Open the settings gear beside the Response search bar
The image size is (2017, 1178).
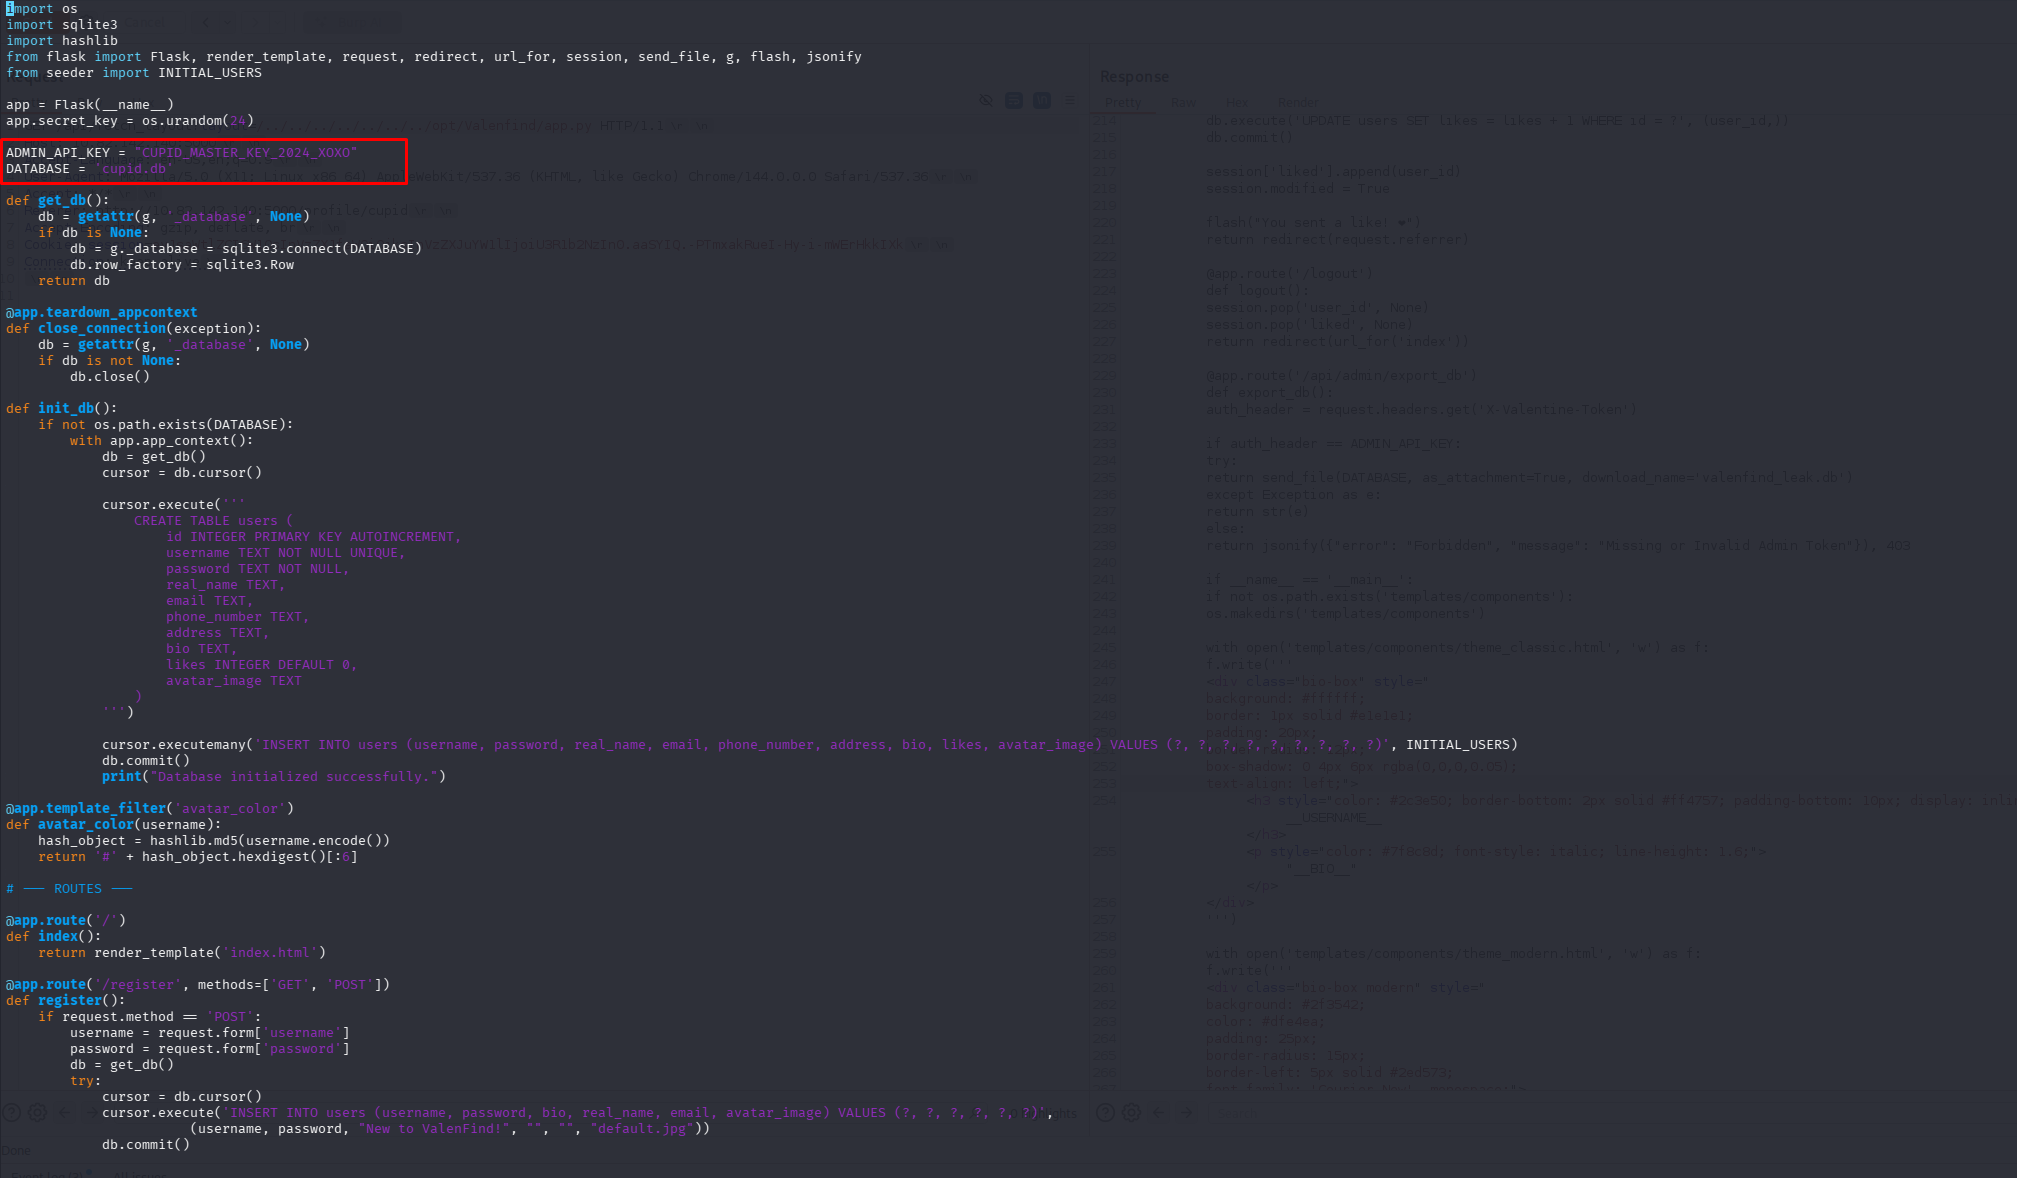tap(1131, 1112)
